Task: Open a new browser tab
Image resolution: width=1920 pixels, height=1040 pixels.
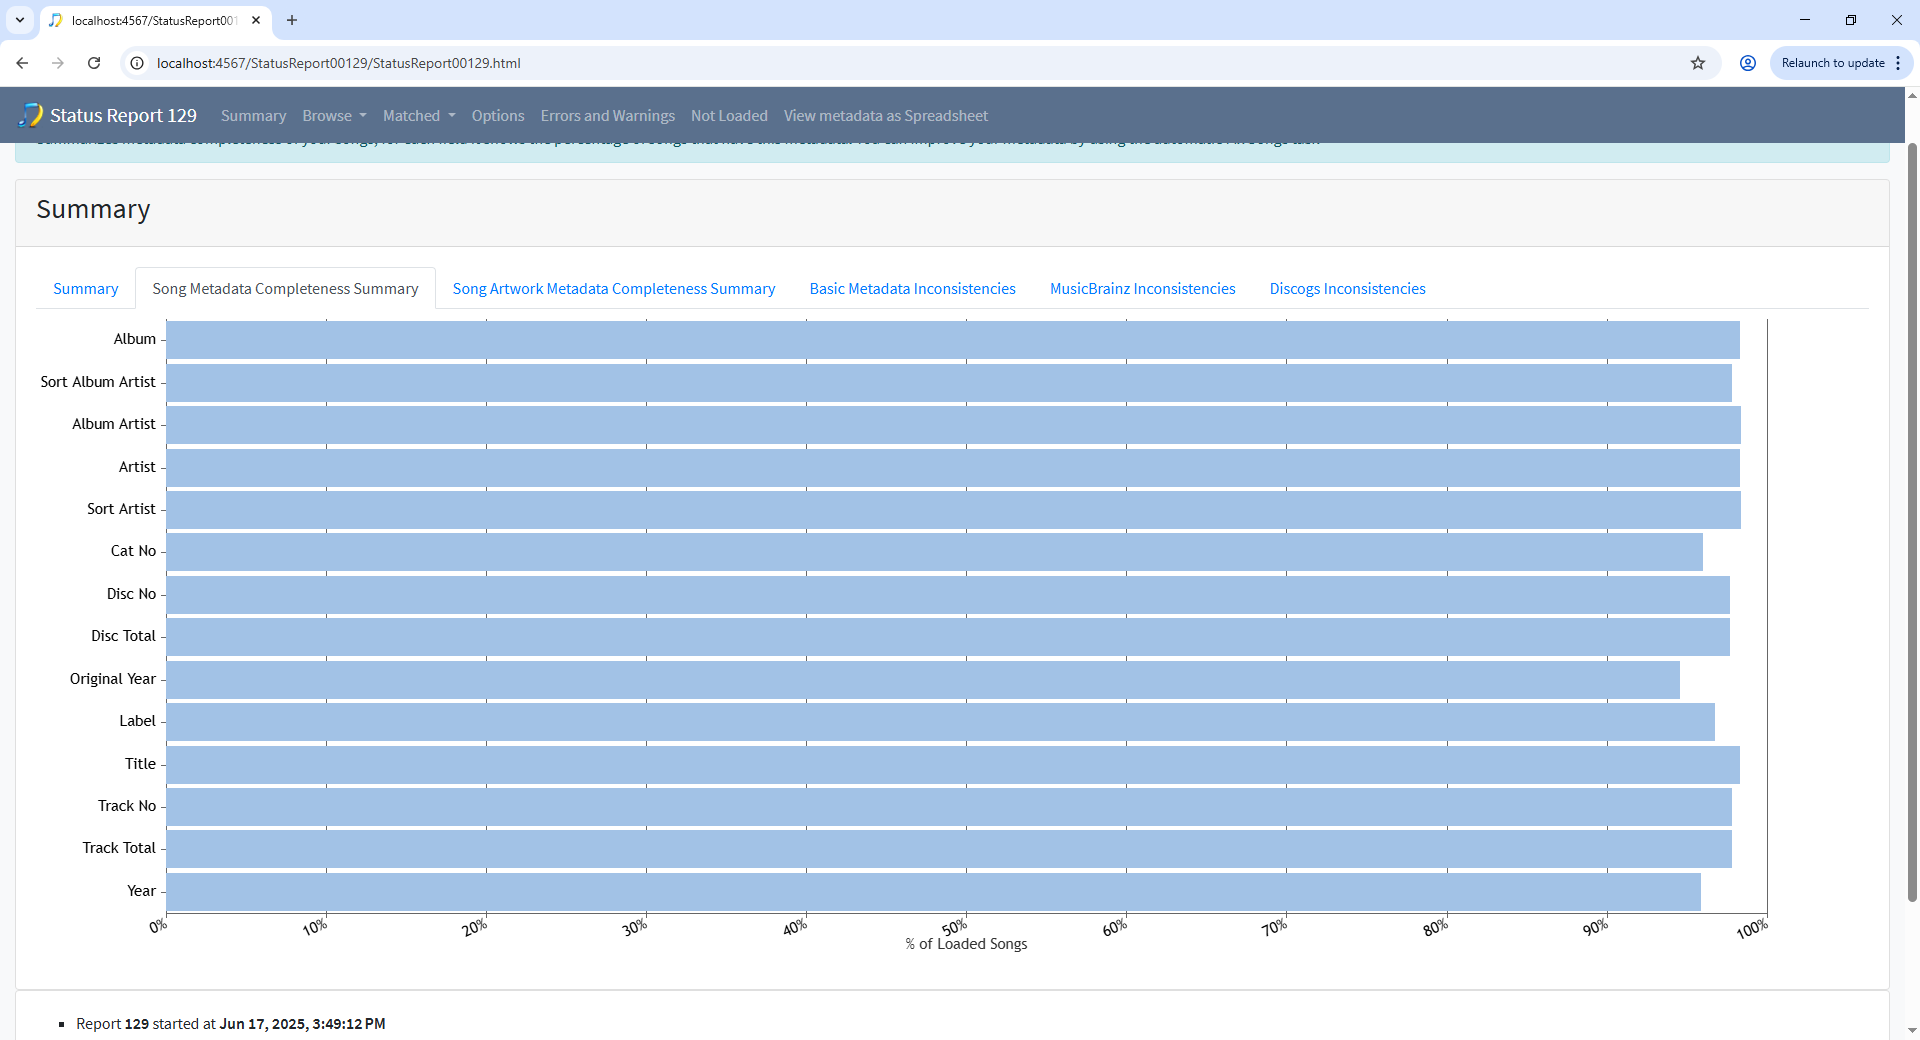Action: click(x=292, y=20)
